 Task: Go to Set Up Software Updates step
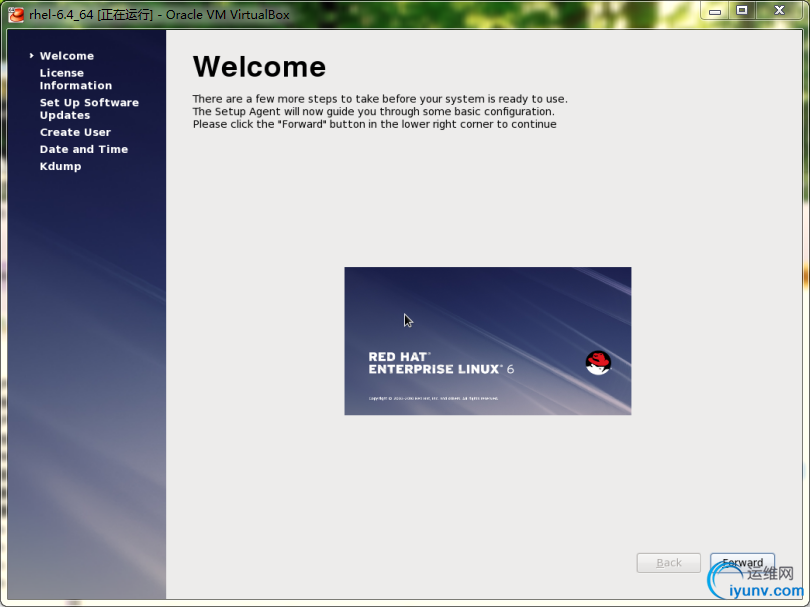point(89,108)
